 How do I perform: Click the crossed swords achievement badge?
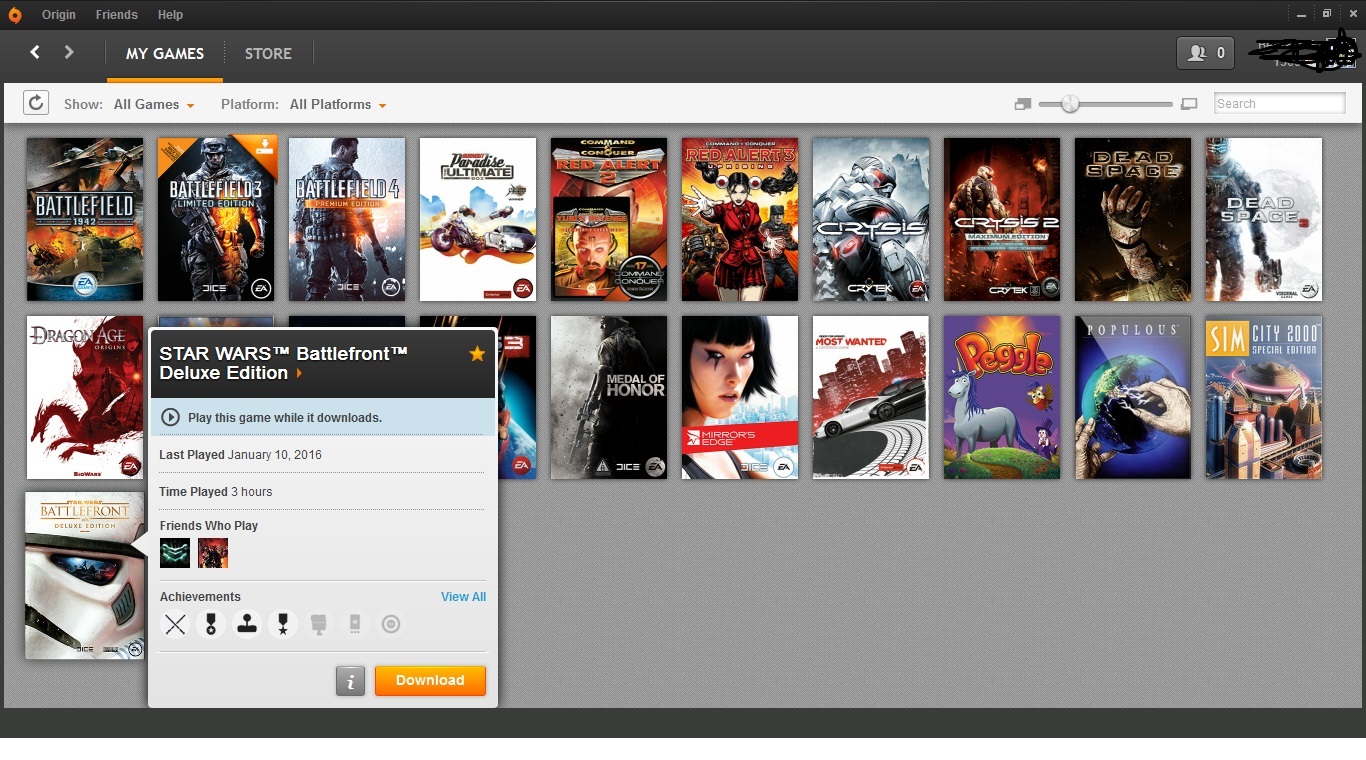(175, 625)
